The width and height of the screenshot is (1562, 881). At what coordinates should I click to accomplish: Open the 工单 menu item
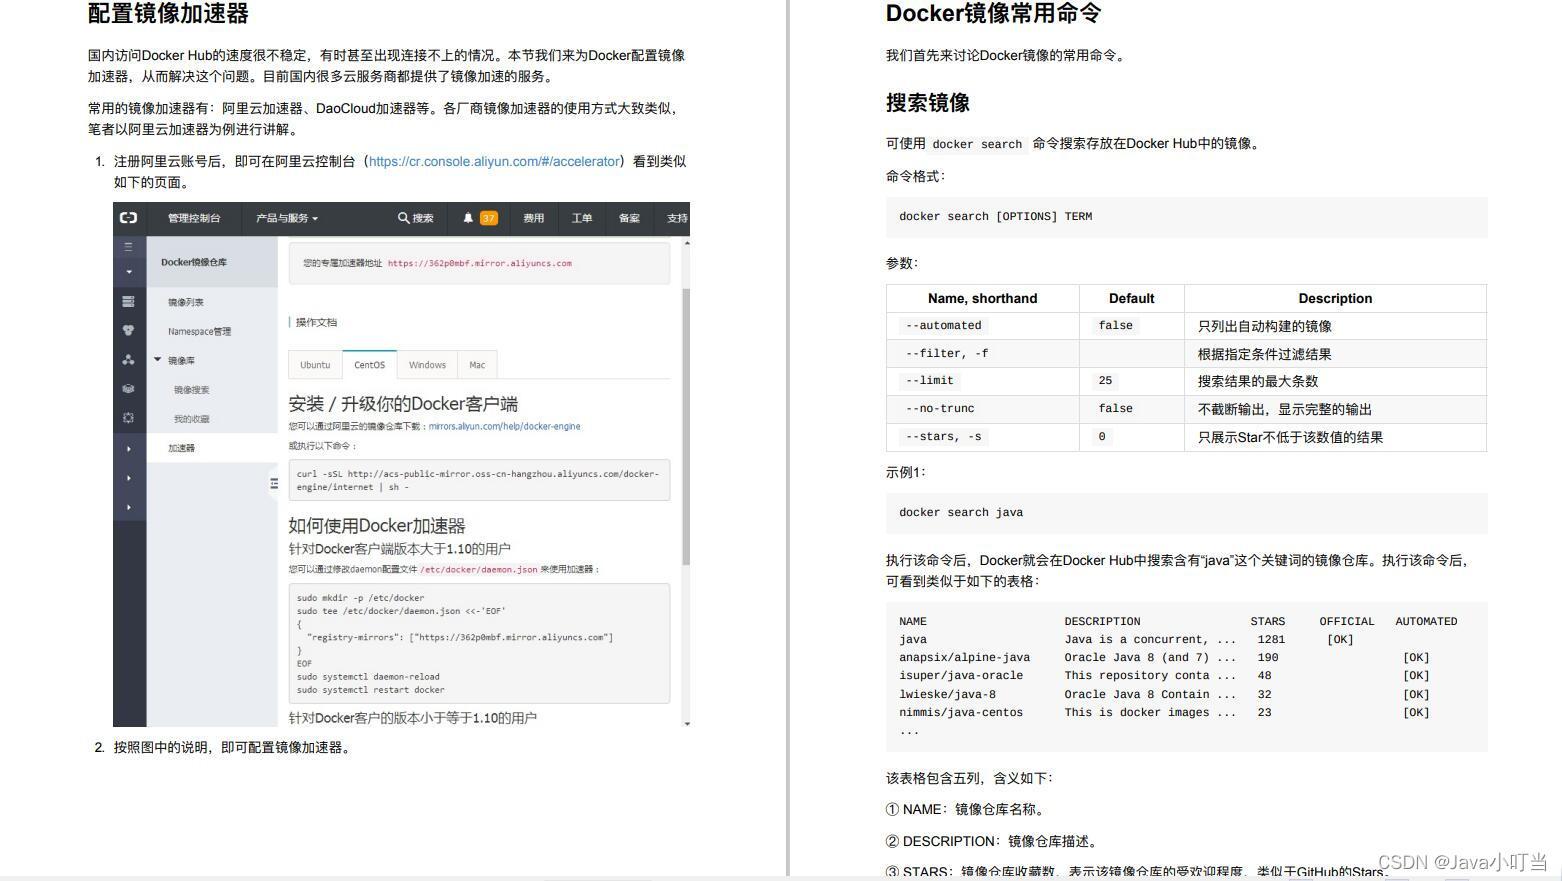click(x=582, y=218)
